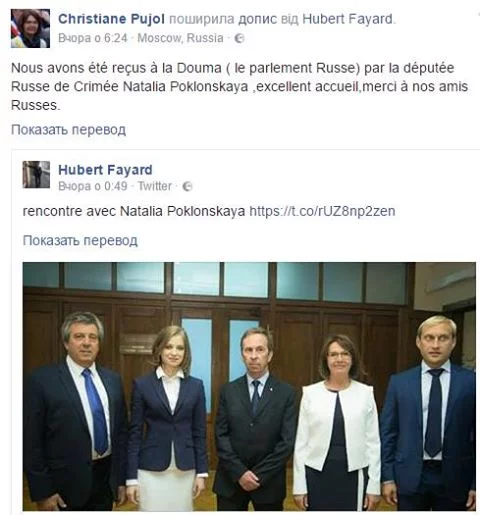The image size is (480, 515).
Task: Open the 'Moscow, Russia' location link
Action: pyautogui.click(x=180, y=38)
